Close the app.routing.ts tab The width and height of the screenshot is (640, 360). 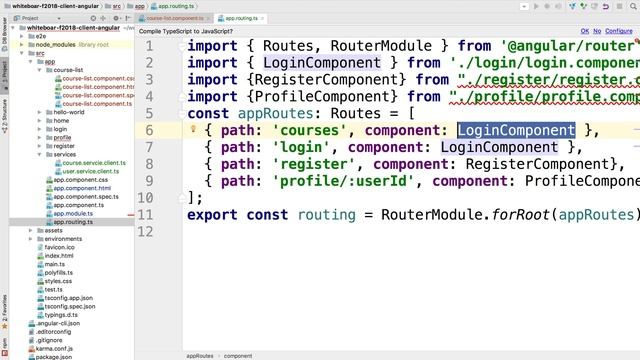coord(262,18)
